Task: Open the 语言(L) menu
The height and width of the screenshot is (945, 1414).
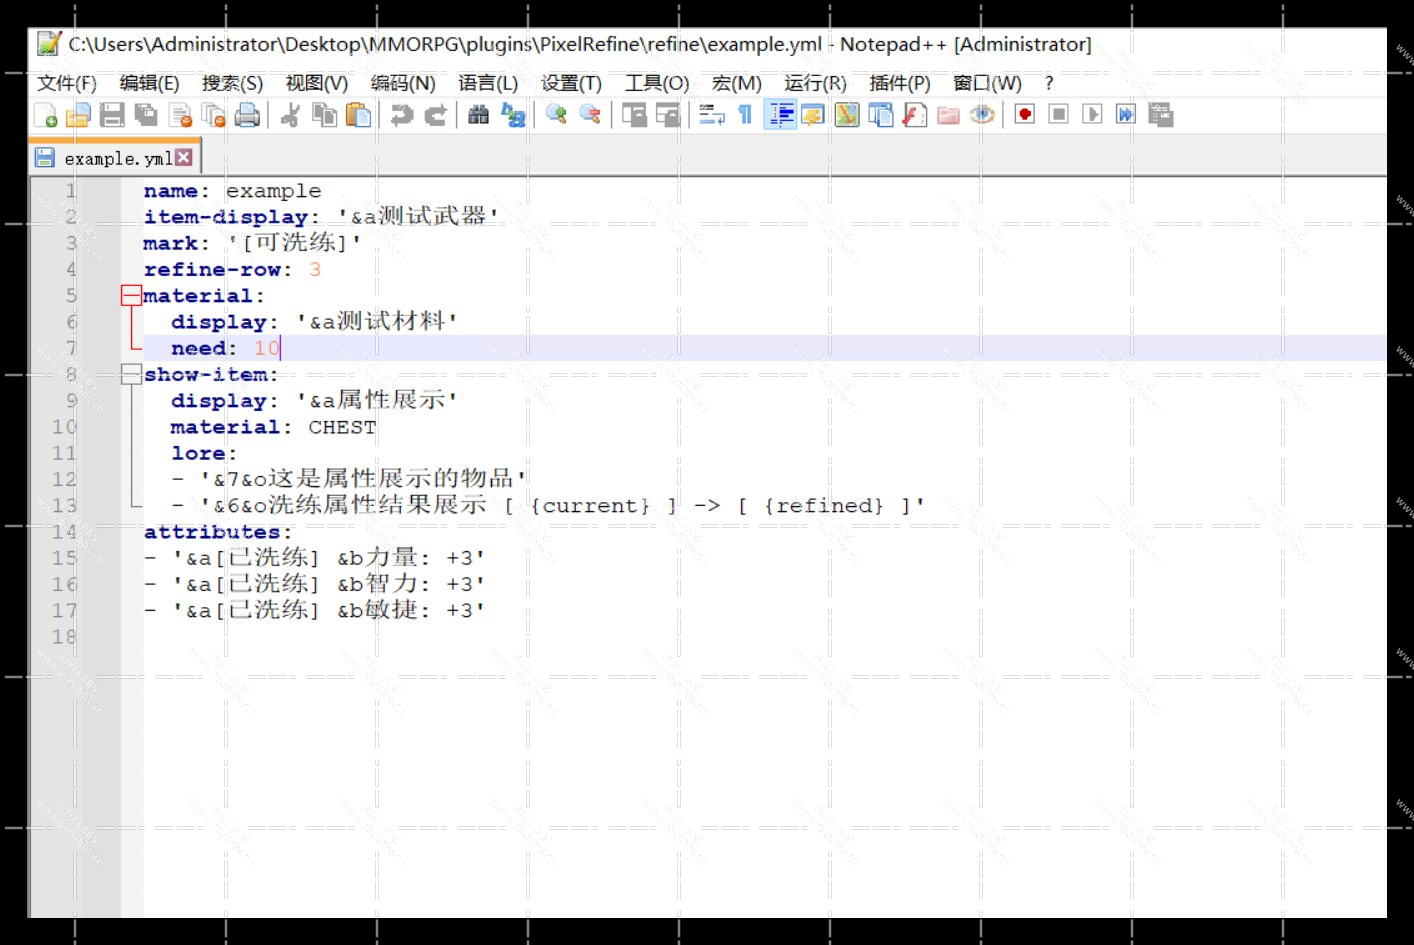Action: 488,84
